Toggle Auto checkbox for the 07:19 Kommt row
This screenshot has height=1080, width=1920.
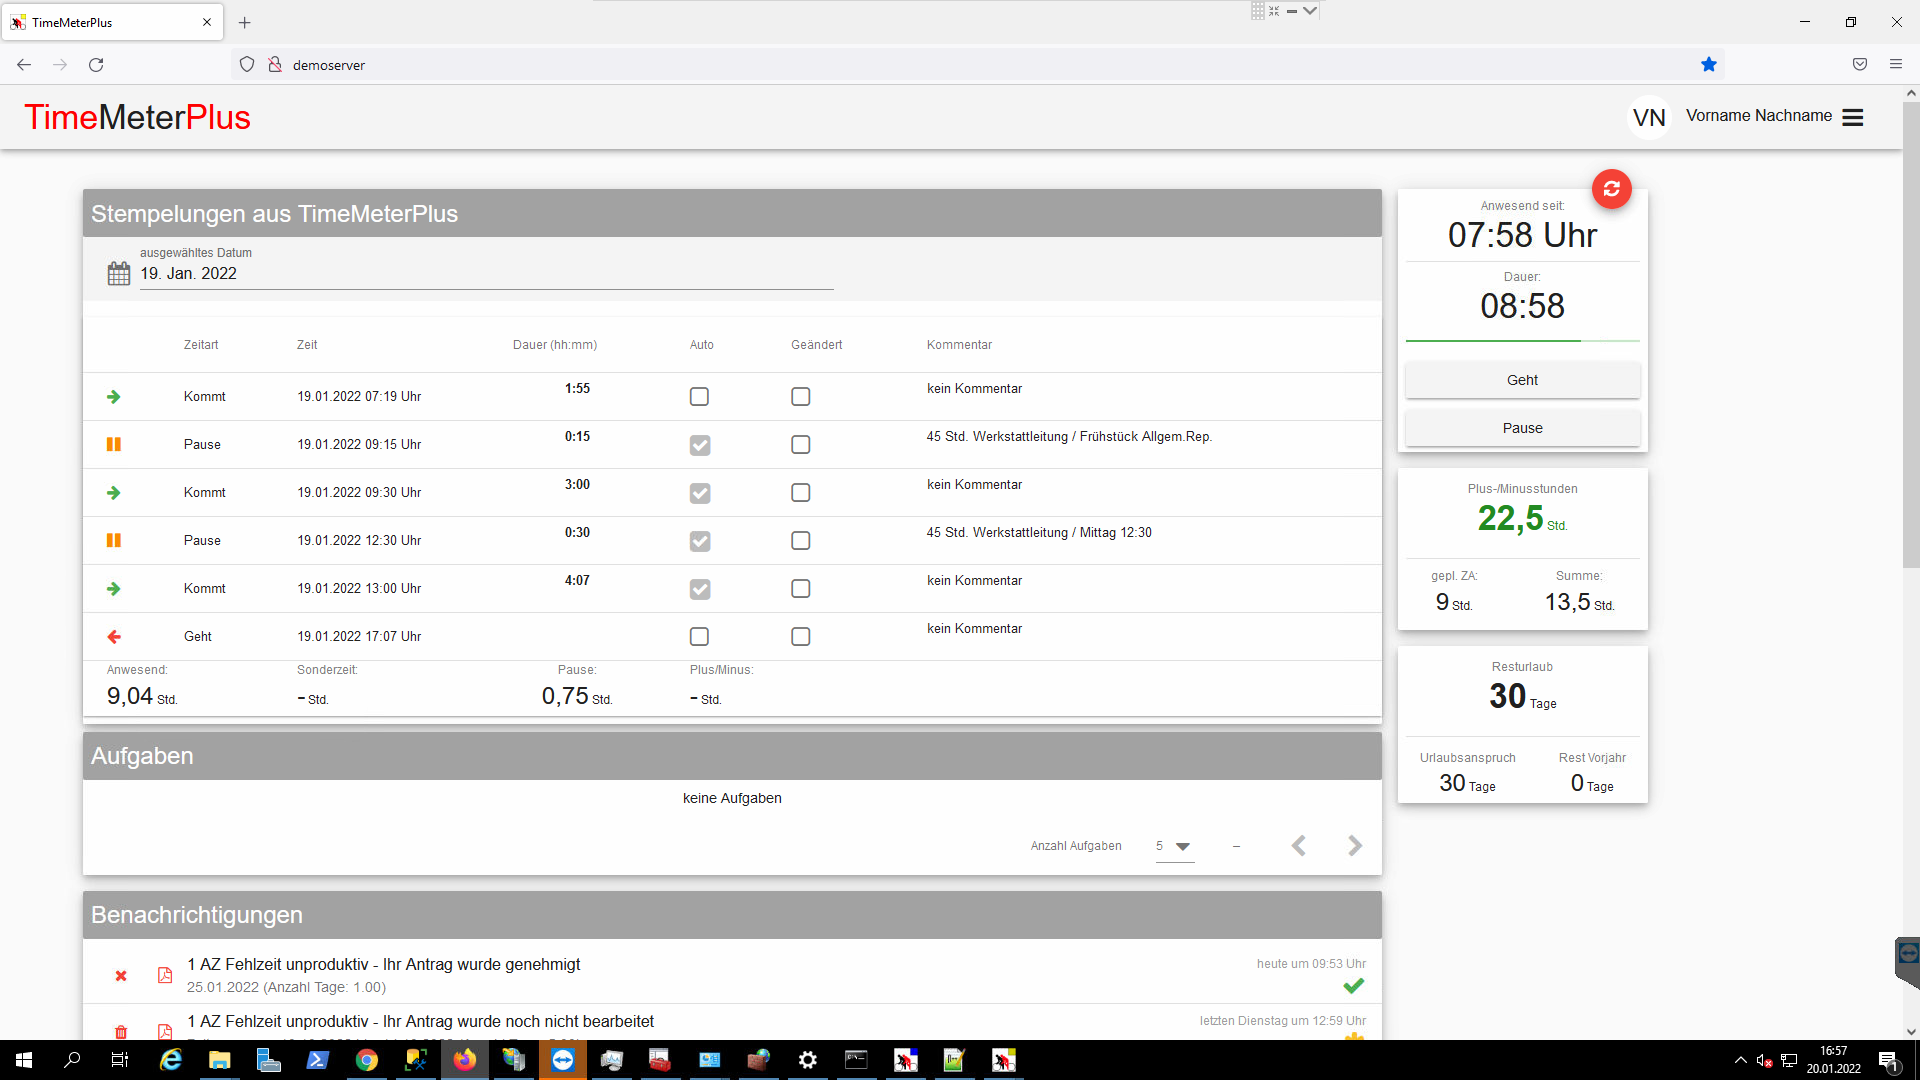coord(700,397)
